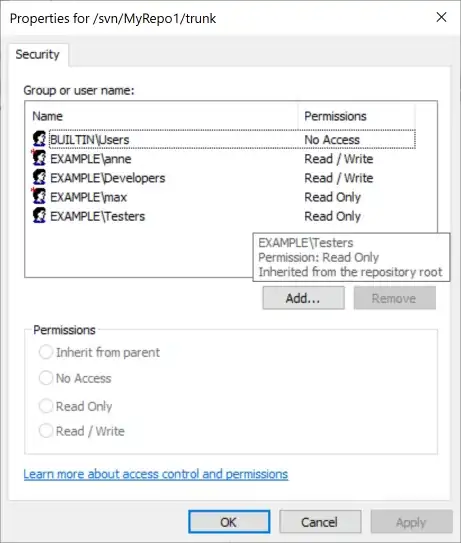Click the EXAMPLE\Developers group icon

tap(39, 177)
